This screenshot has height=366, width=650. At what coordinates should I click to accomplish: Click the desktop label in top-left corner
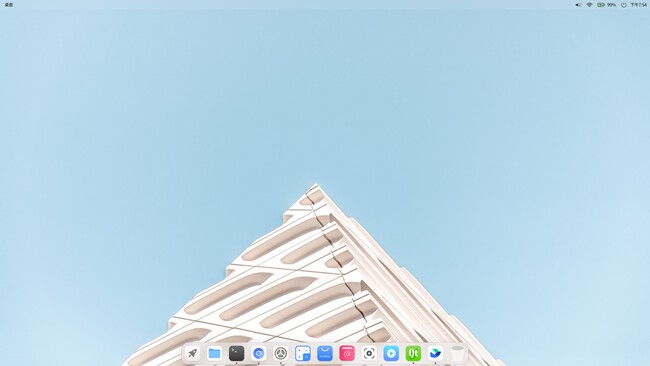pos(9,5)
